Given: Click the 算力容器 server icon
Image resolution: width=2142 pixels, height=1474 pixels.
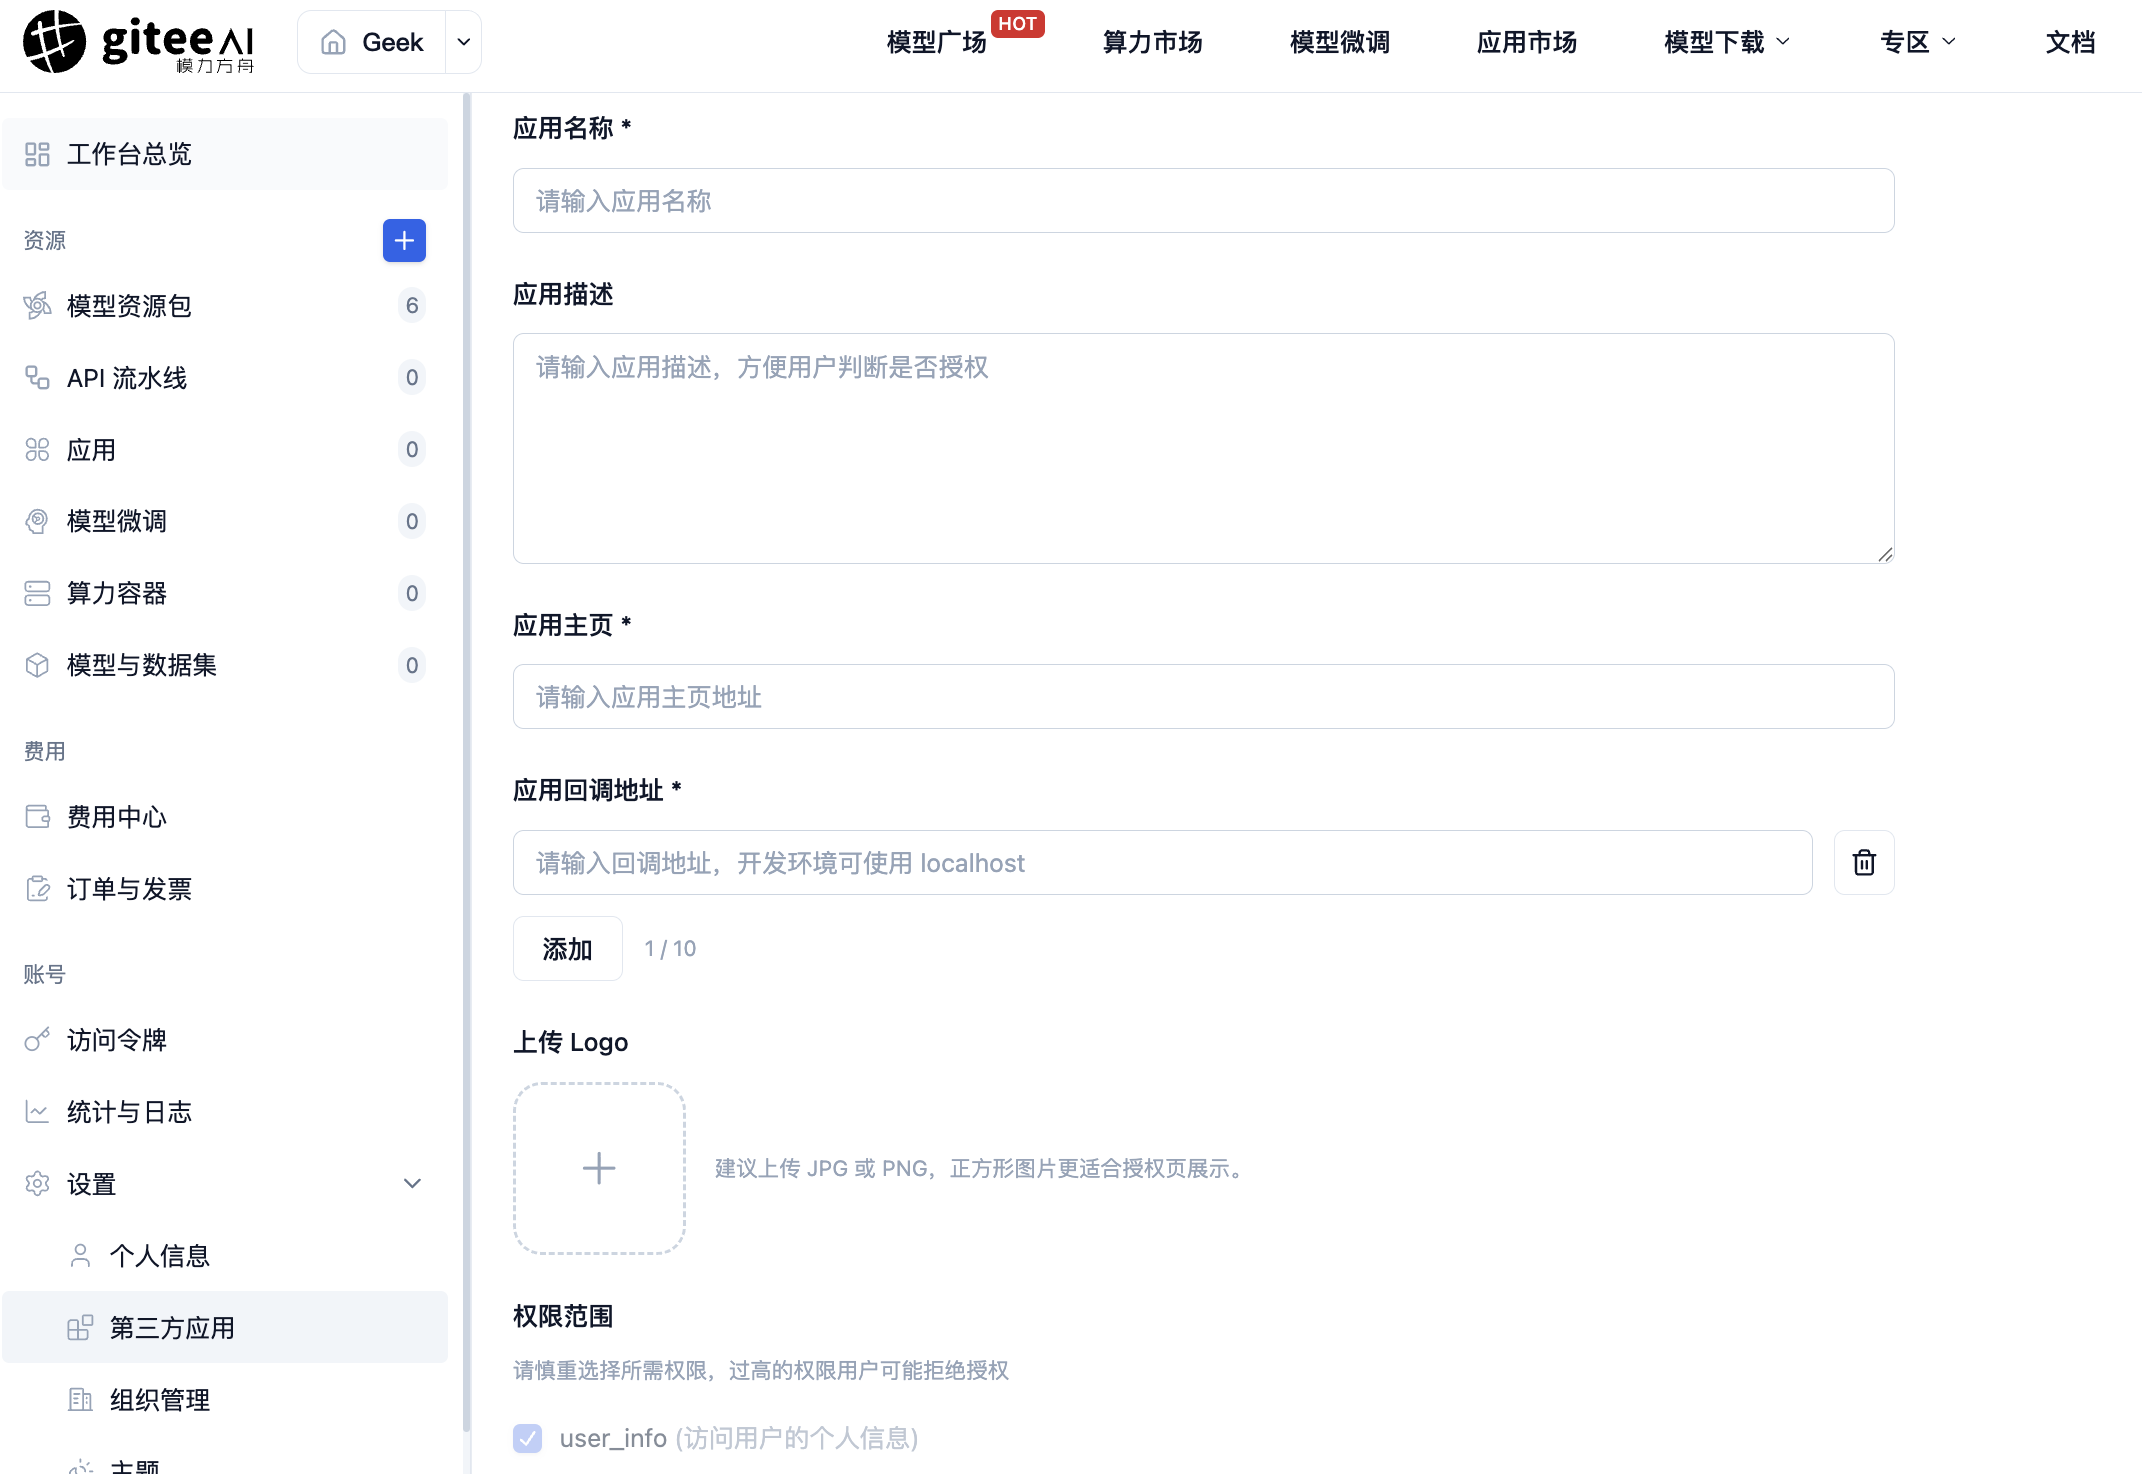Looking at the screenshot, I should coord(37,593).
